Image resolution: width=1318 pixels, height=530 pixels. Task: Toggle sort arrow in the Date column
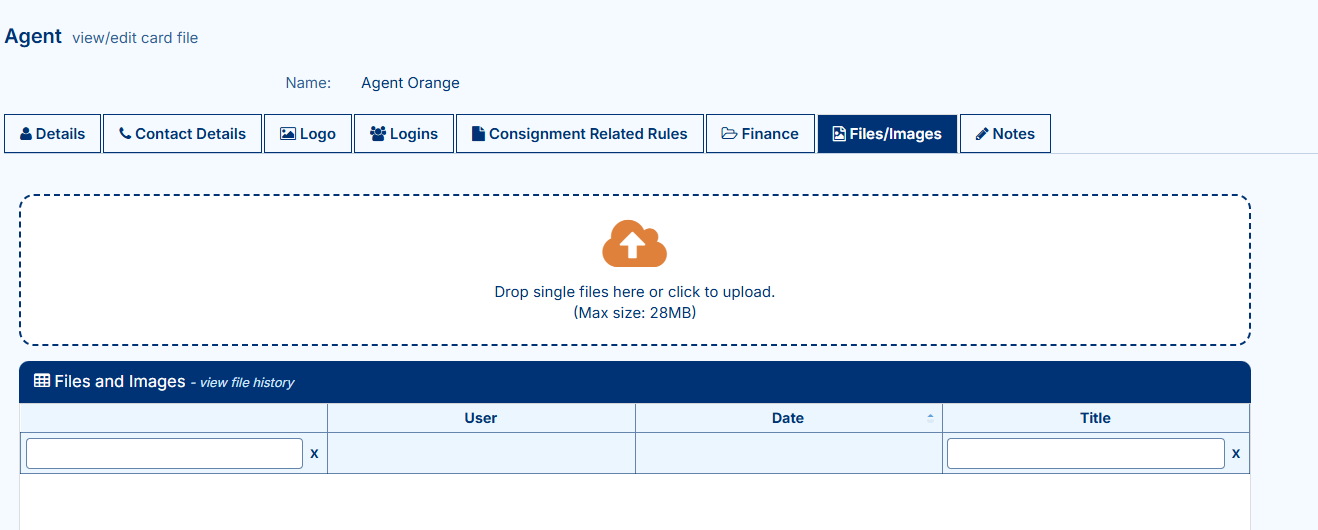point(930,418)
